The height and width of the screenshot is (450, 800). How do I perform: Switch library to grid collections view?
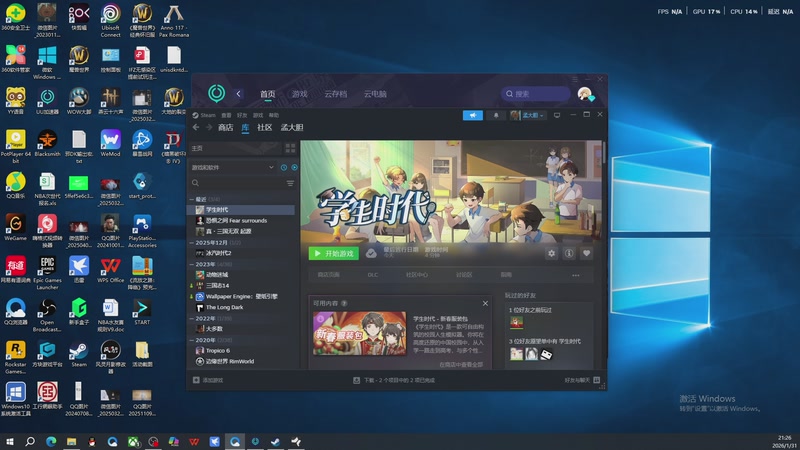tap(290, 148)
